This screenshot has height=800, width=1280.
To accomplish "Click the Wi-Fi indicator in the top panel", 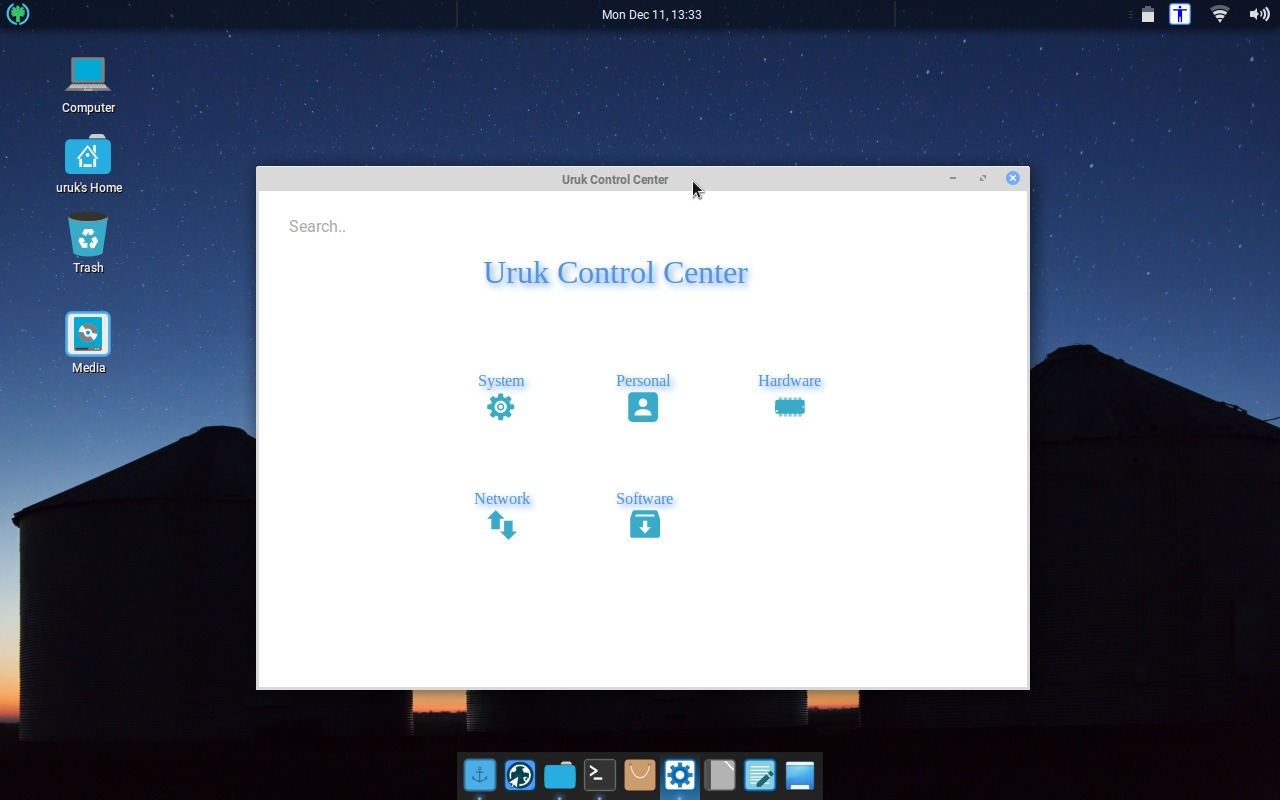I will [1218, 14].
